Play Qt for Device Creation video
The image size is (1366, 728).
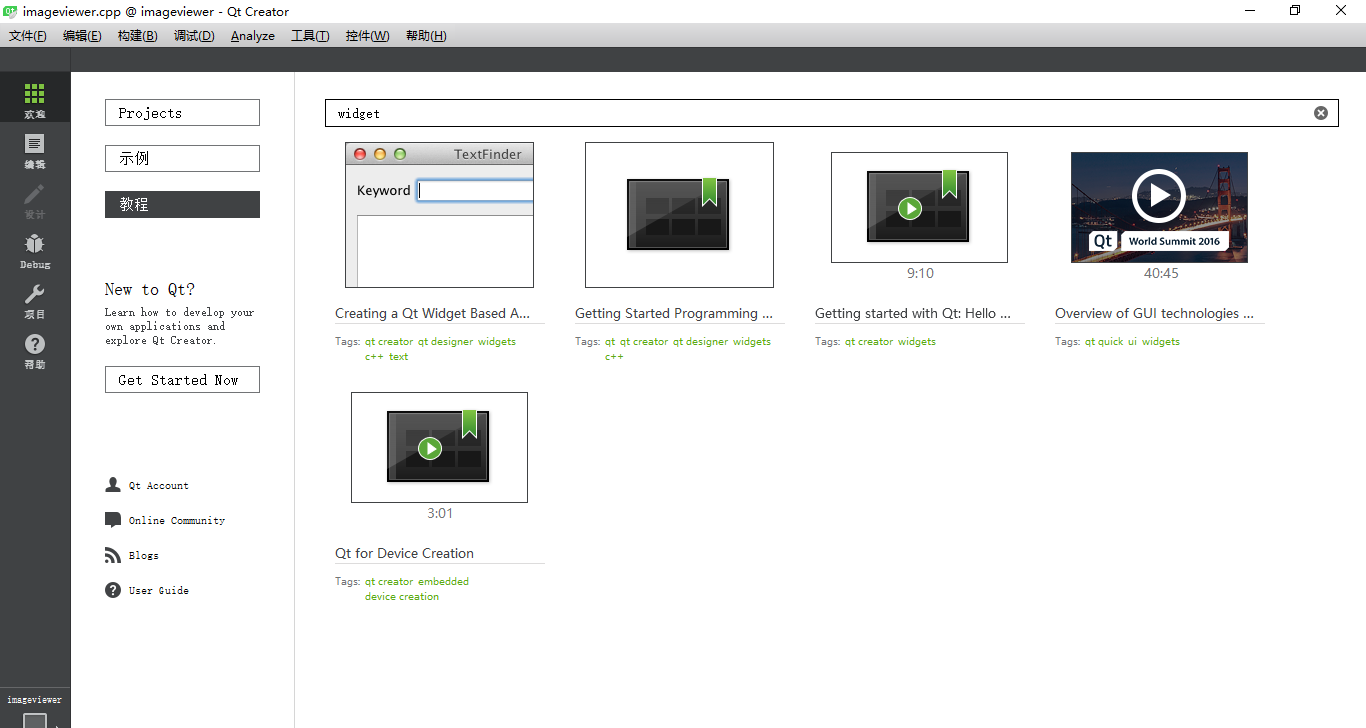(430, 448)
